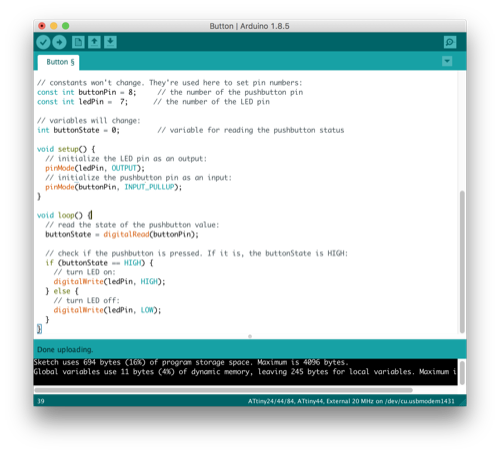Click the line 'const int ledPin = 7;'
Screen dimensions: 500x454
point(82,102)
